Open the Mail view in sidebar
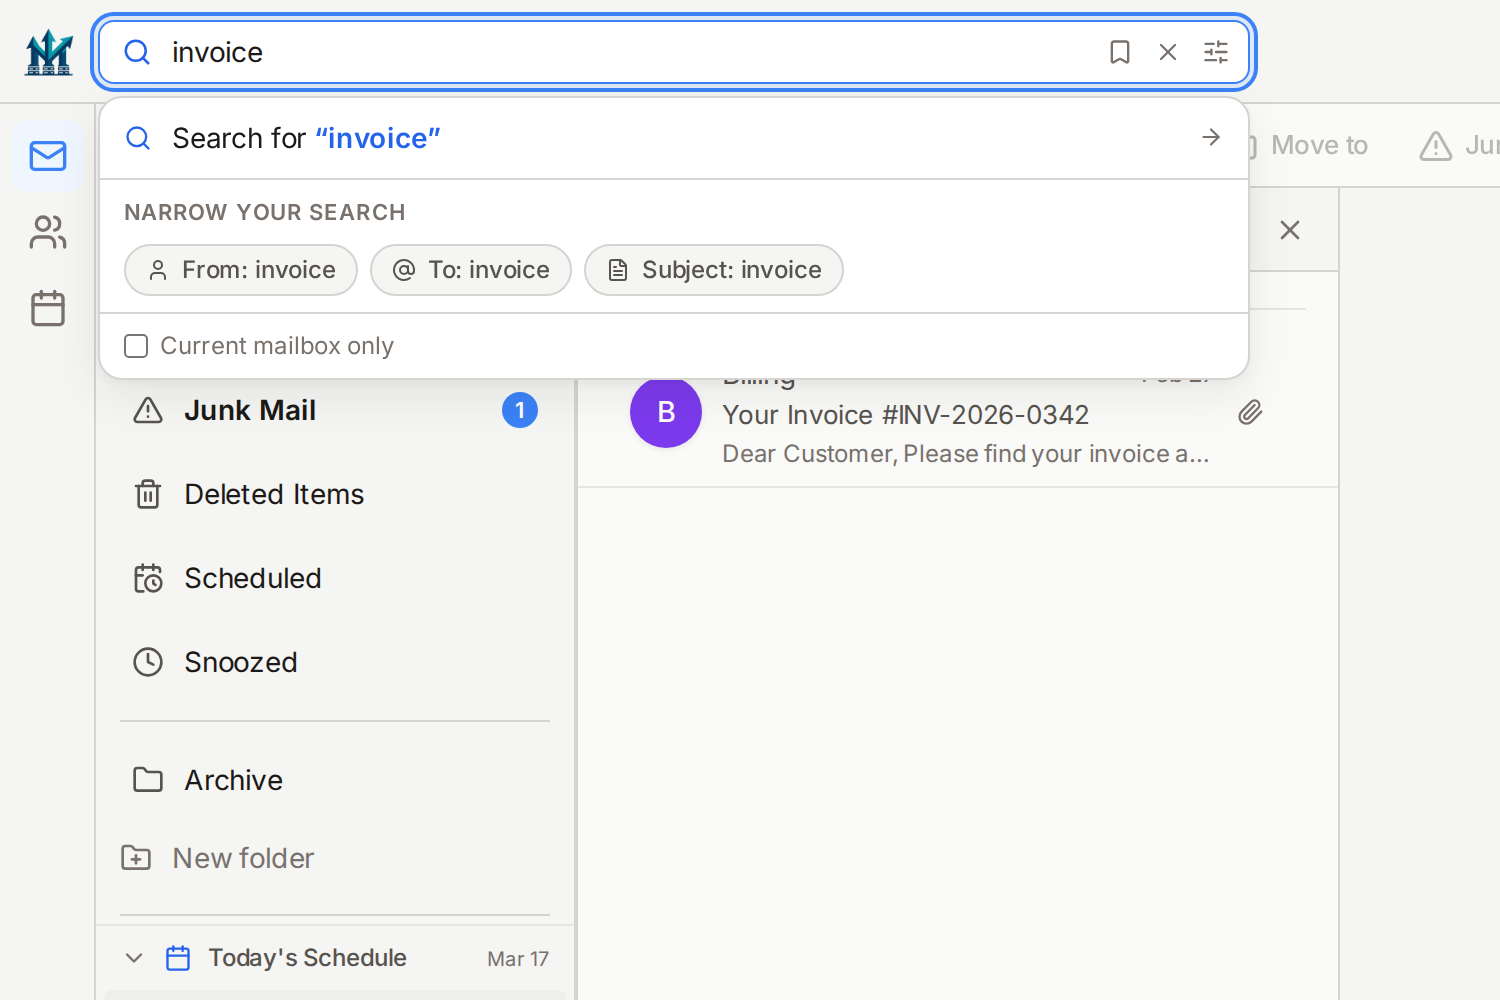 click(48, 156)
